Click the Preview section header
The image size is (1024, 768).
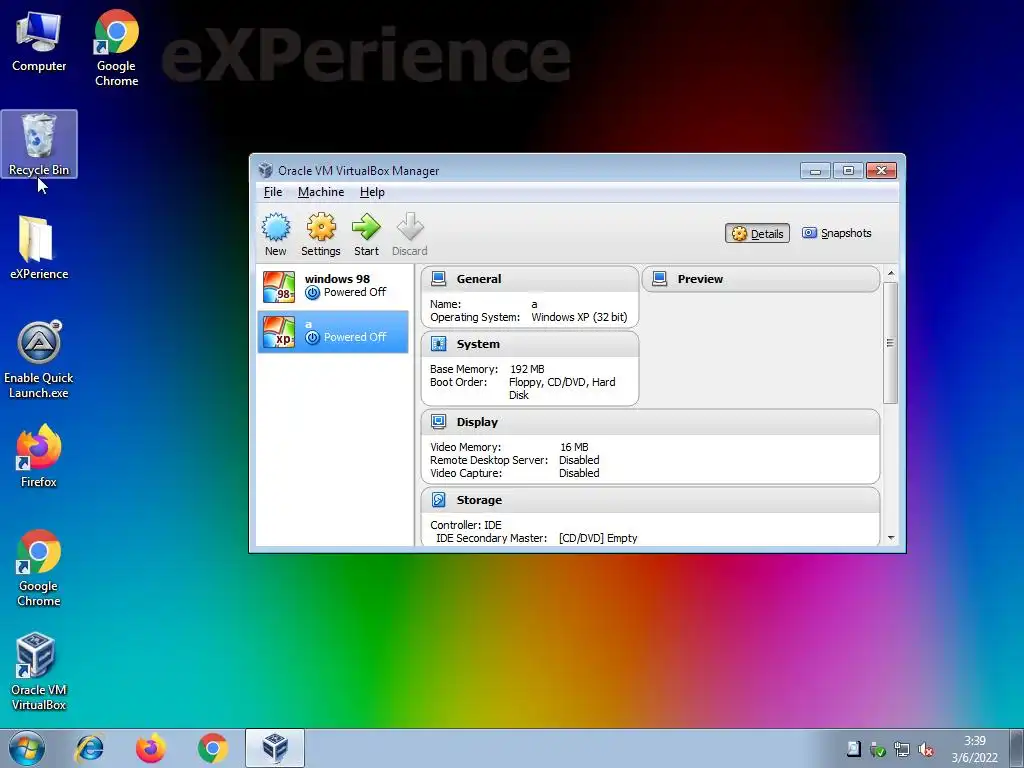pyautogui.click(x=761, y=279)
